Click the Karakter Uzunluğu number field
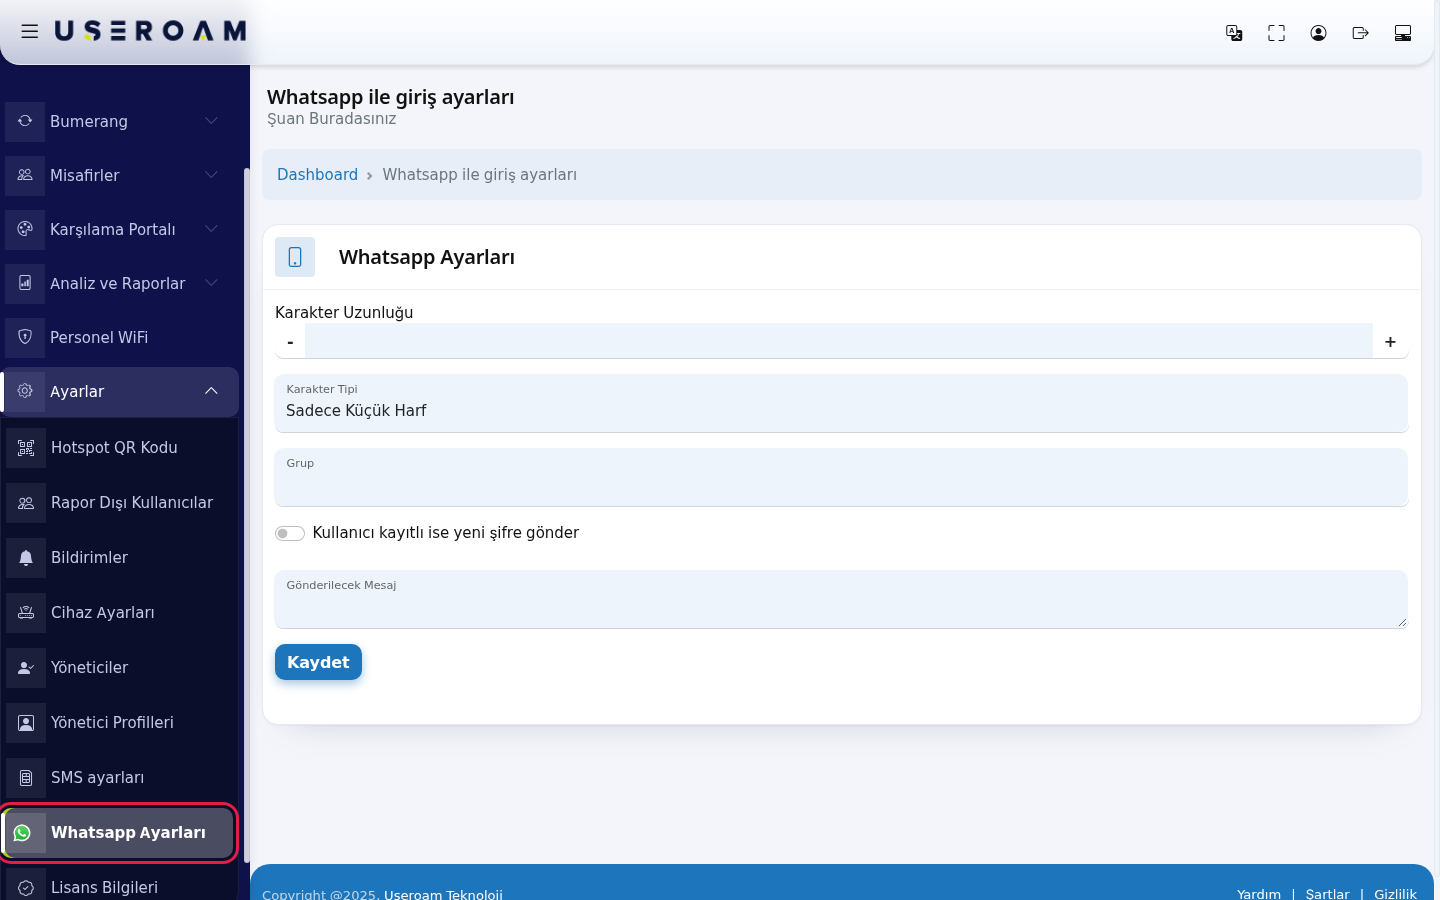The image size is (1440, 900). [839, 341]
